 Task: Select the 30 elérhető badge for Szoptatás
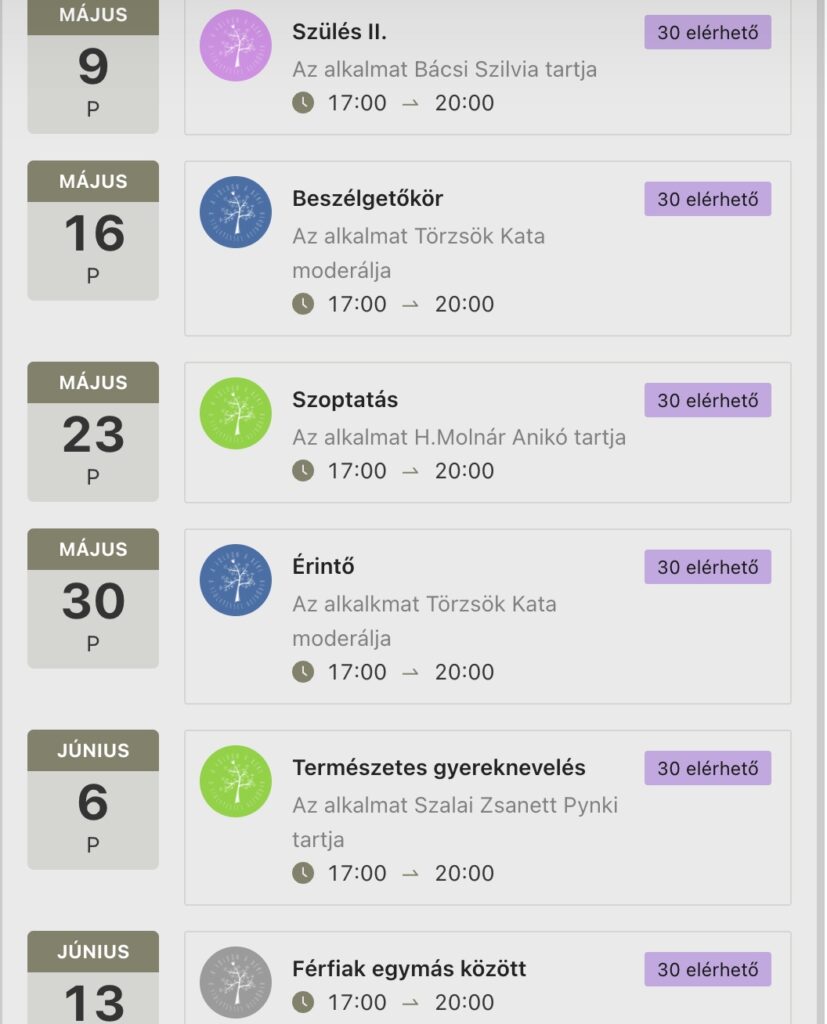(707, 400)
